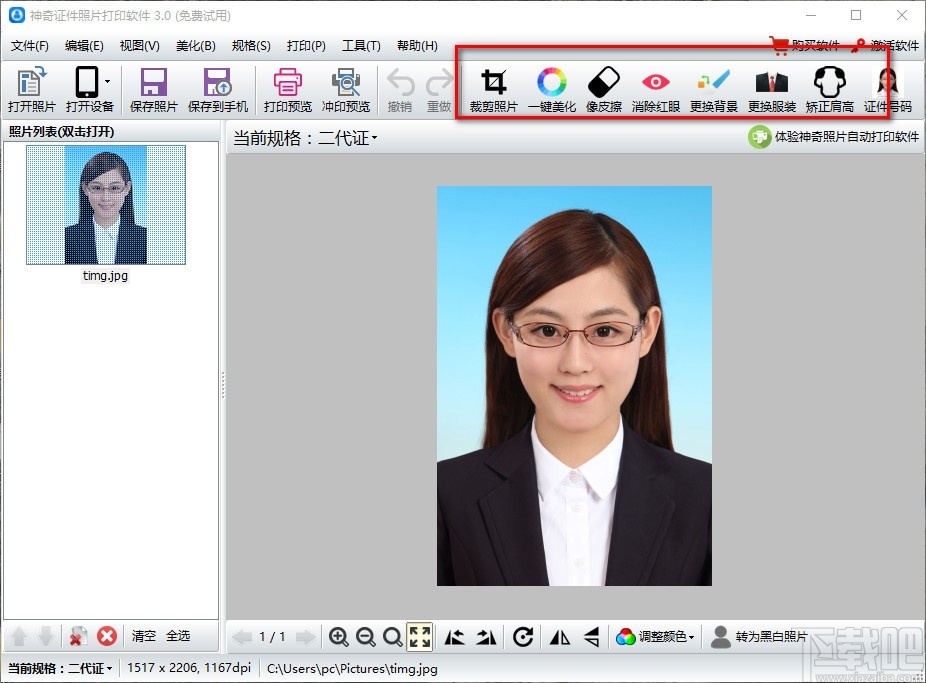Select the timg.jpg thumbnail in photo list

pyautogui.click(x=106, y=205)
